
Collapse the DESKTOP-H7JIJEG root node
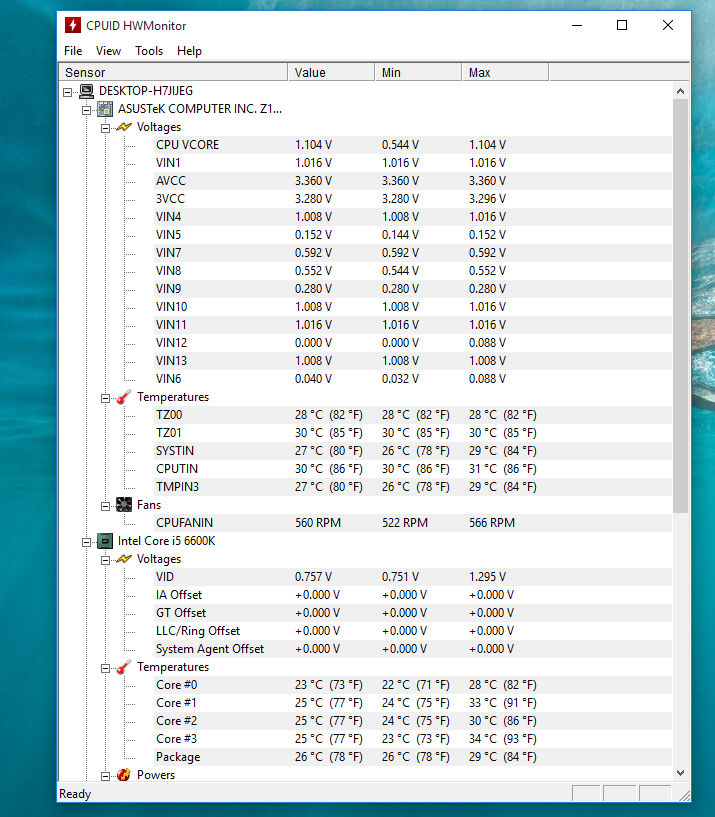(67, 92)
